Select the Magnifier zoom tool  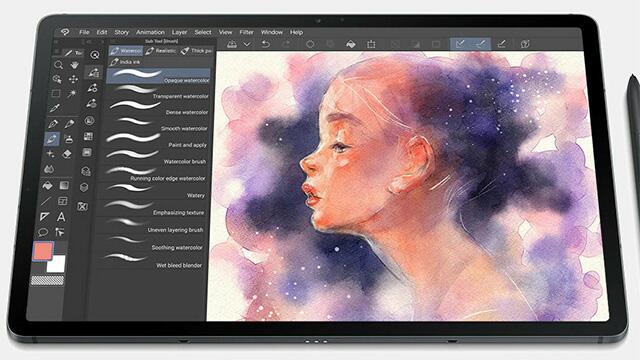tap(58, 65)
